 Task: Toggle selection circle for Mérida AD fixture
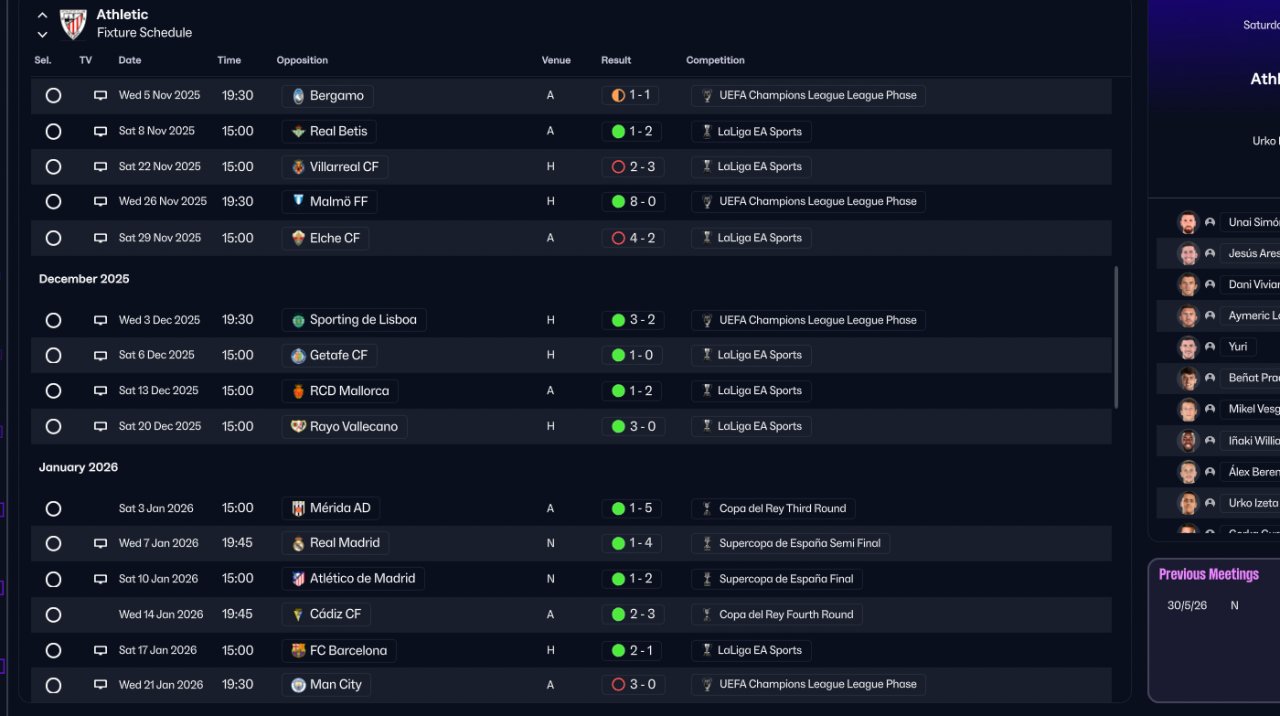point(53,508)
